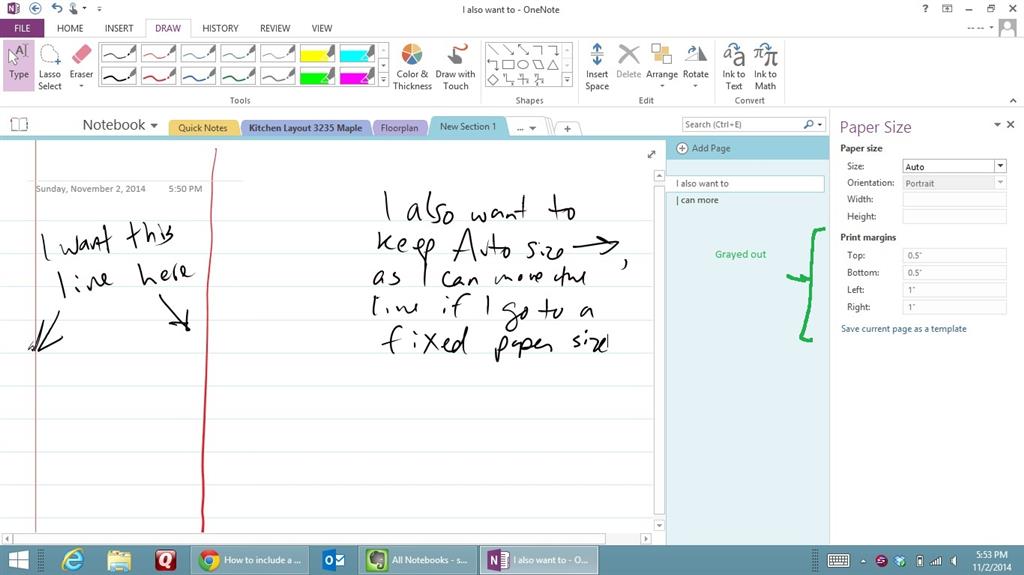The width and height of the screenshot is (1024, 575).
Task: Click Save current page as a template
Action: click(904, 329)
